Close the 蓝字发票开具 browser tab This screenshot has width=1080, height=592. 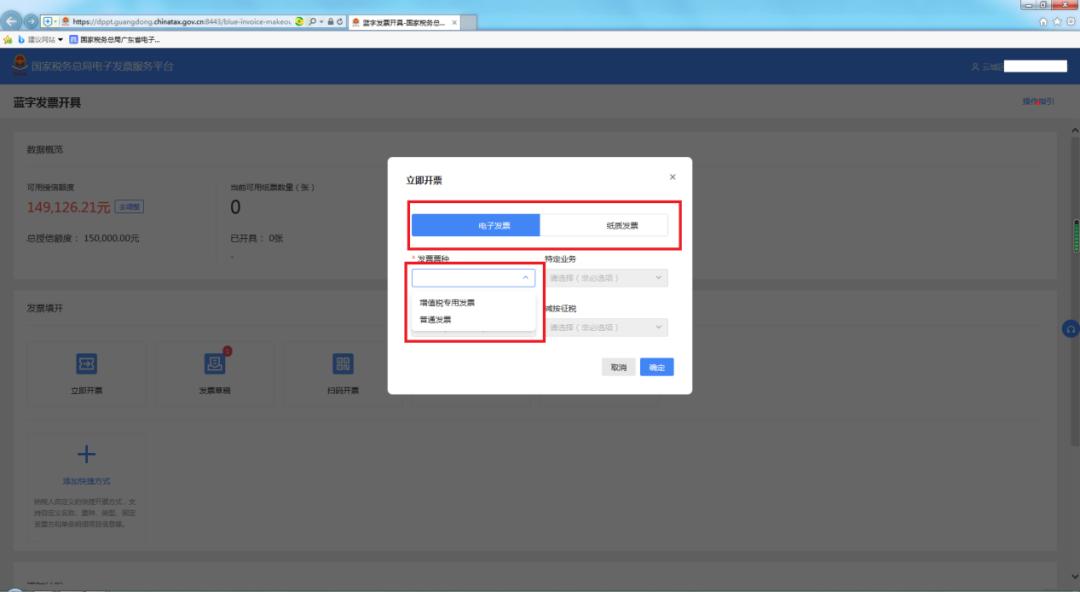click(x=454, y=22)
